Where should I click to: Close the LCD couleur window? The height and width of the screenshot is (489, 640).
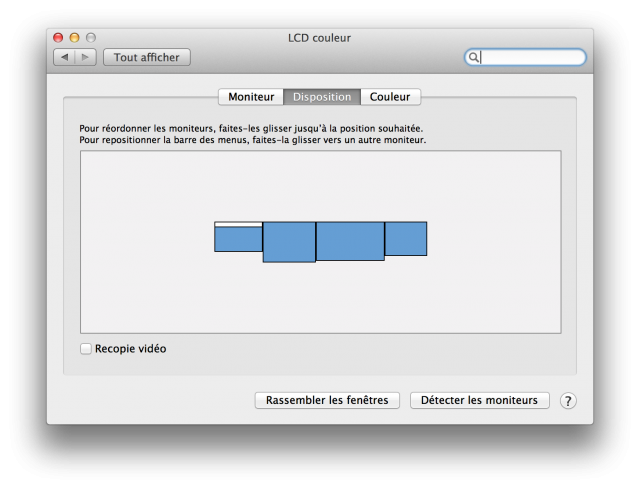point(58,38)
